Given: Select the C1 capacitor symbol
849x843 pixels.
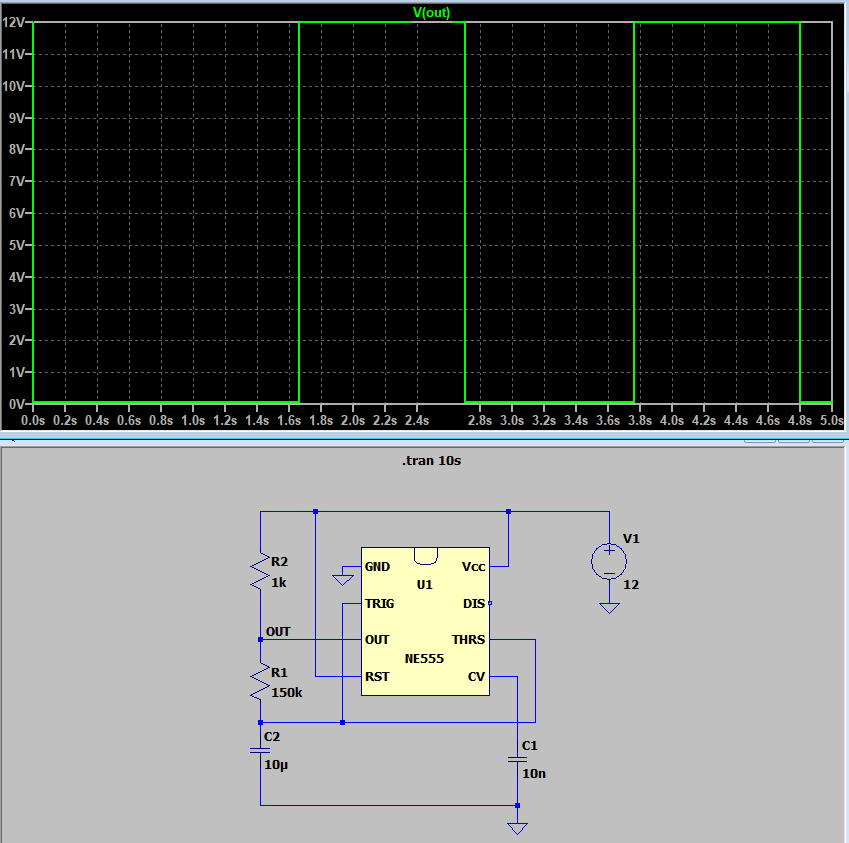Looking at the screenshot, I should (517, 759).
